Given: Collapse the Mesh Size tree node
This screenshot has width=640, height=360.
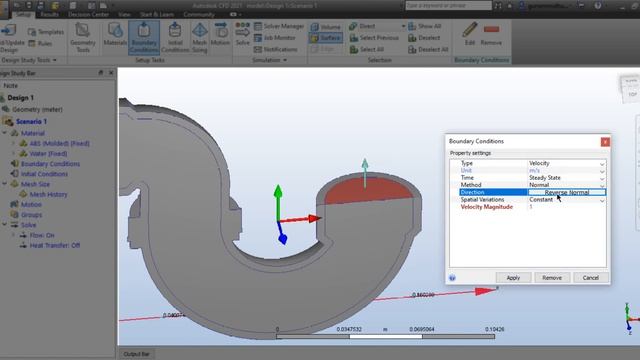Looking at the screenshot, I should click(x=4, y=184).
